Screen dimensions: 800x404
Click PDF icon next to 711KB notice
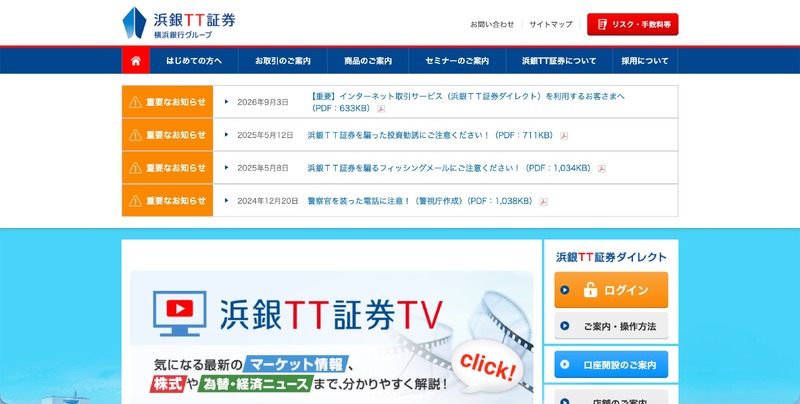pos(564,136)
